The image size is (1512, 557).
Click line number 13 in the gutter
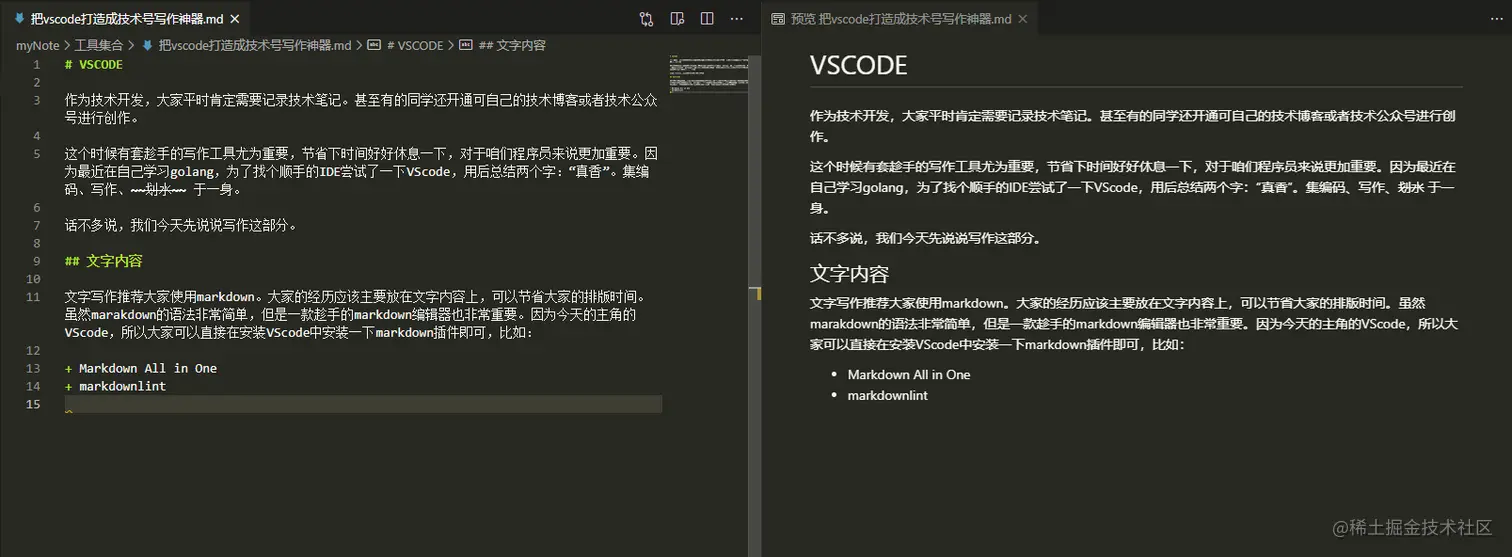[x=35, y=368]
